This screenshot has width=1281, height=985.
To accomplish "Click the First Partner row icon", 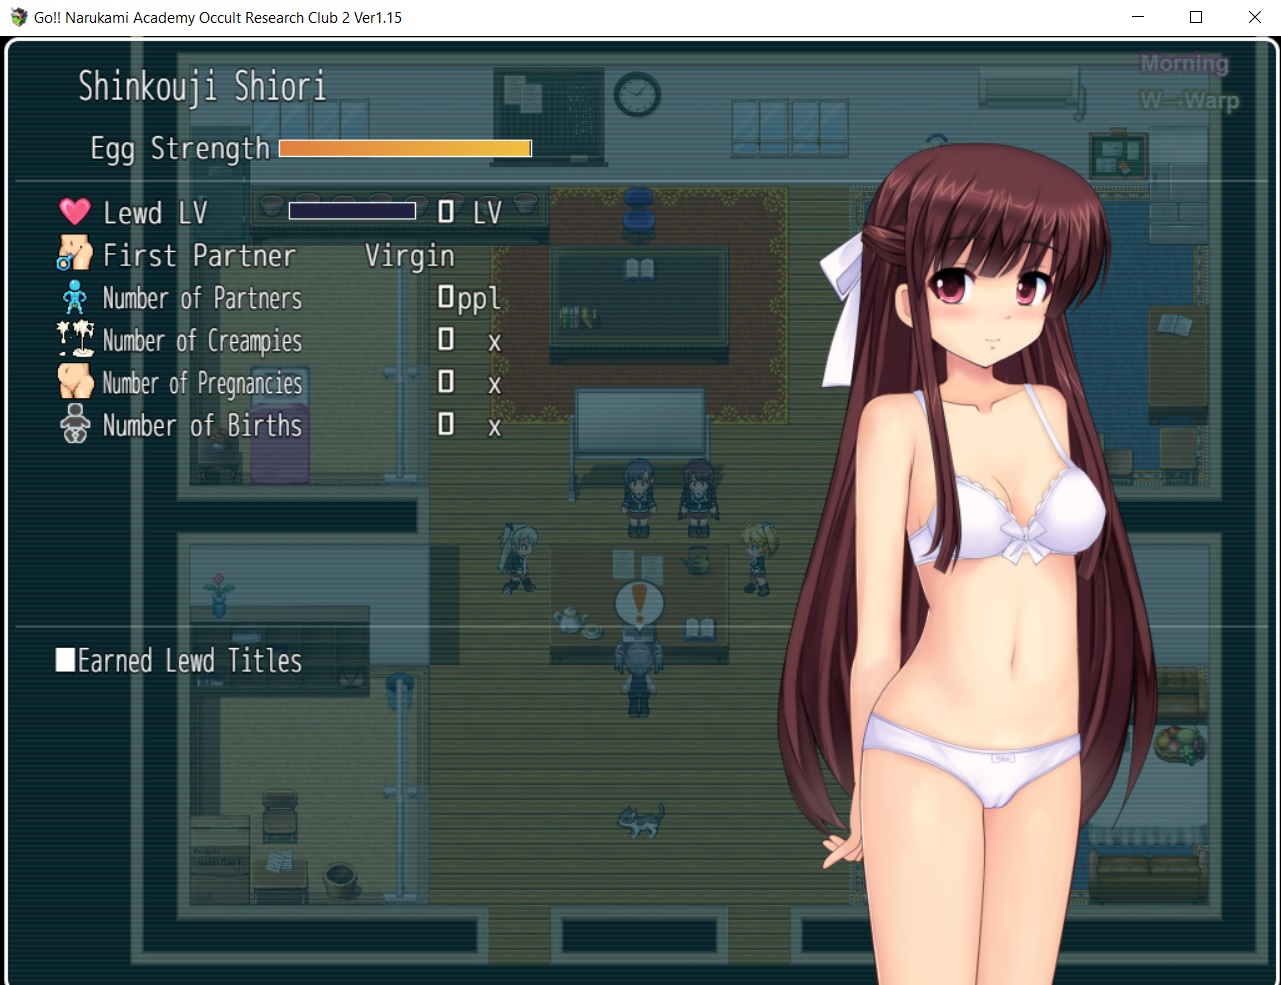I will (x=74, y=253).
